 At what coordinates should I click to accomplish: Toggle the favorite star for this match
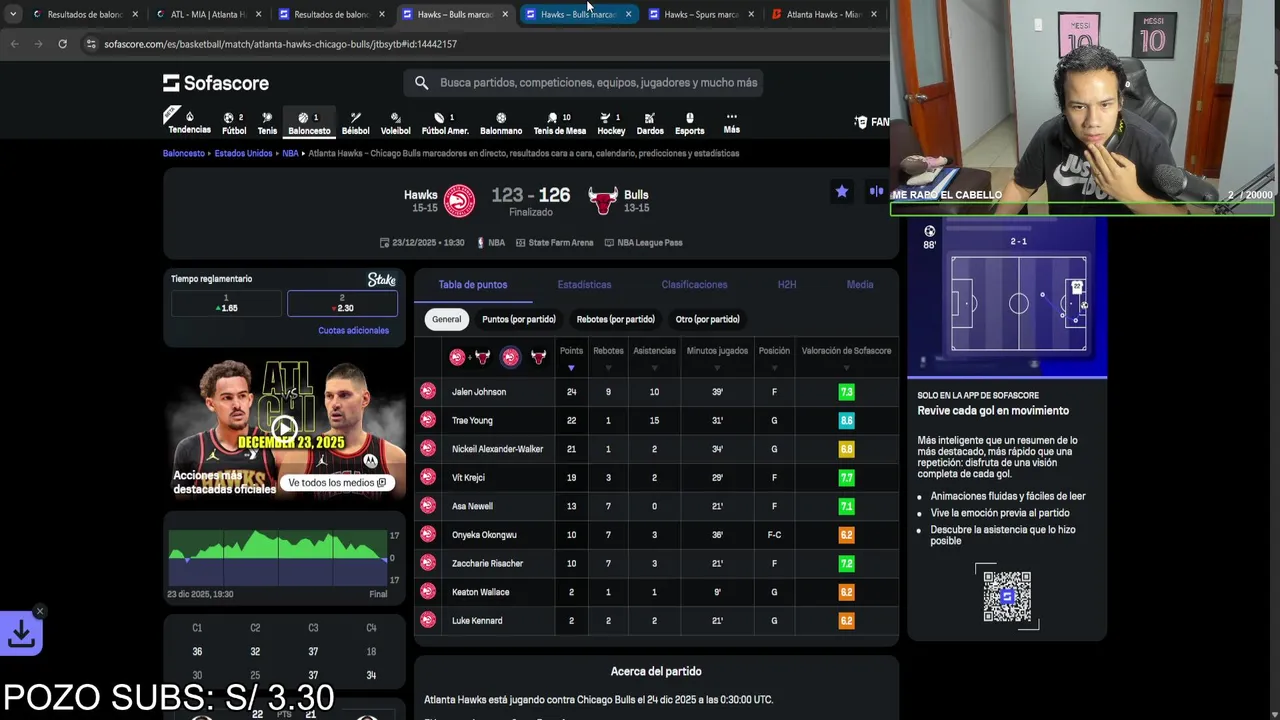pos(842,191)
